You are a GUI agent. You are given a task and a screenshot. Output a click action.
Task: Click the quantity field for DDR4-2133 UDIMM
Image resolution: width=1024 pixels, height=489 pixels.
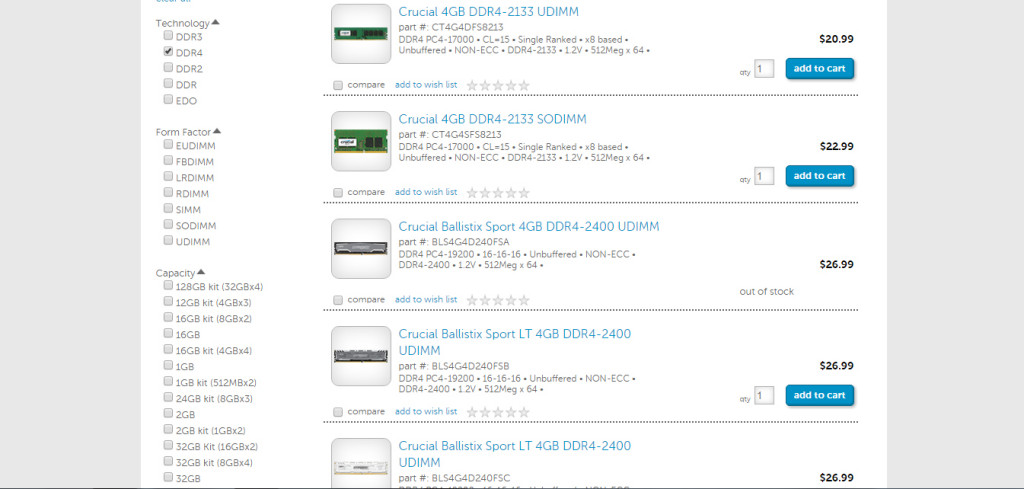point(764,69)
